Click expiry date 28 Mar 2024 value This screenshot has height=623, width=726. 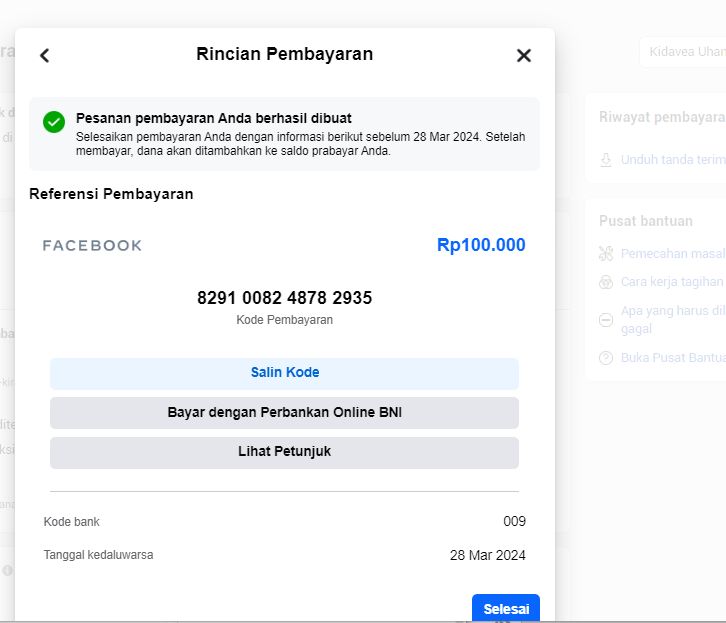click(x=488, y=555)
